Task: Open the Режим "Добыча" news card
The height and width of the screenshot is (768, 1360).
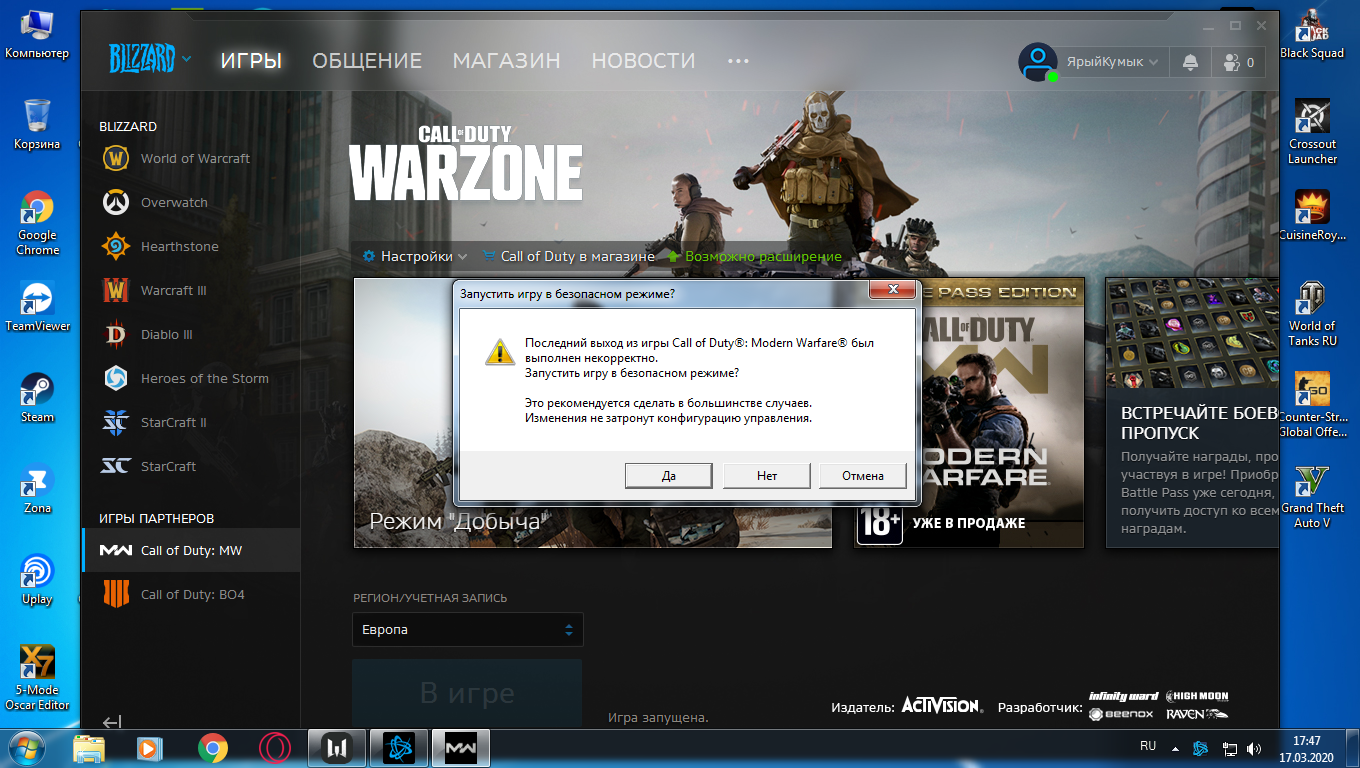Action: (x=593, y=413)
